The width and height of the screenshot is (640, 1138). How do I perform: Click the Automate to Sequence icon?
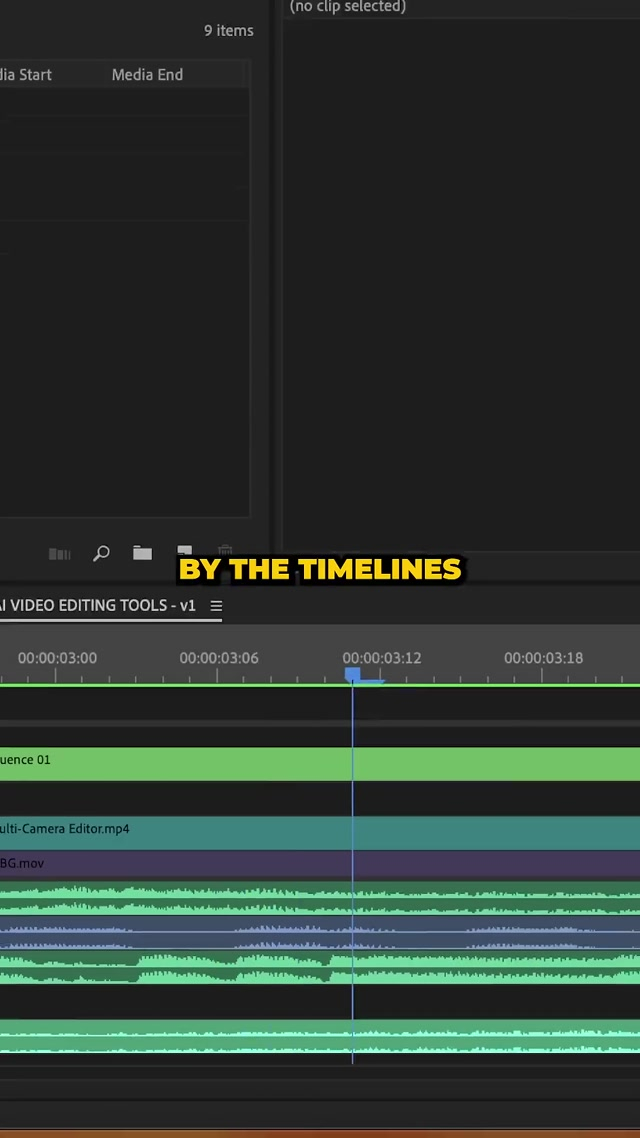pos(60,554)
